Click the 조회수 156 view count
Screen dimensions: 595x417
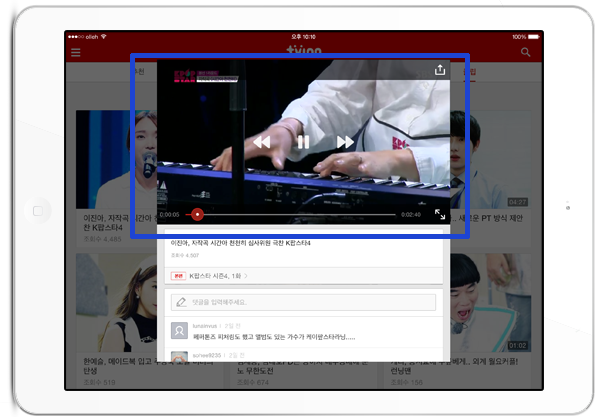(x=406, y=382)
